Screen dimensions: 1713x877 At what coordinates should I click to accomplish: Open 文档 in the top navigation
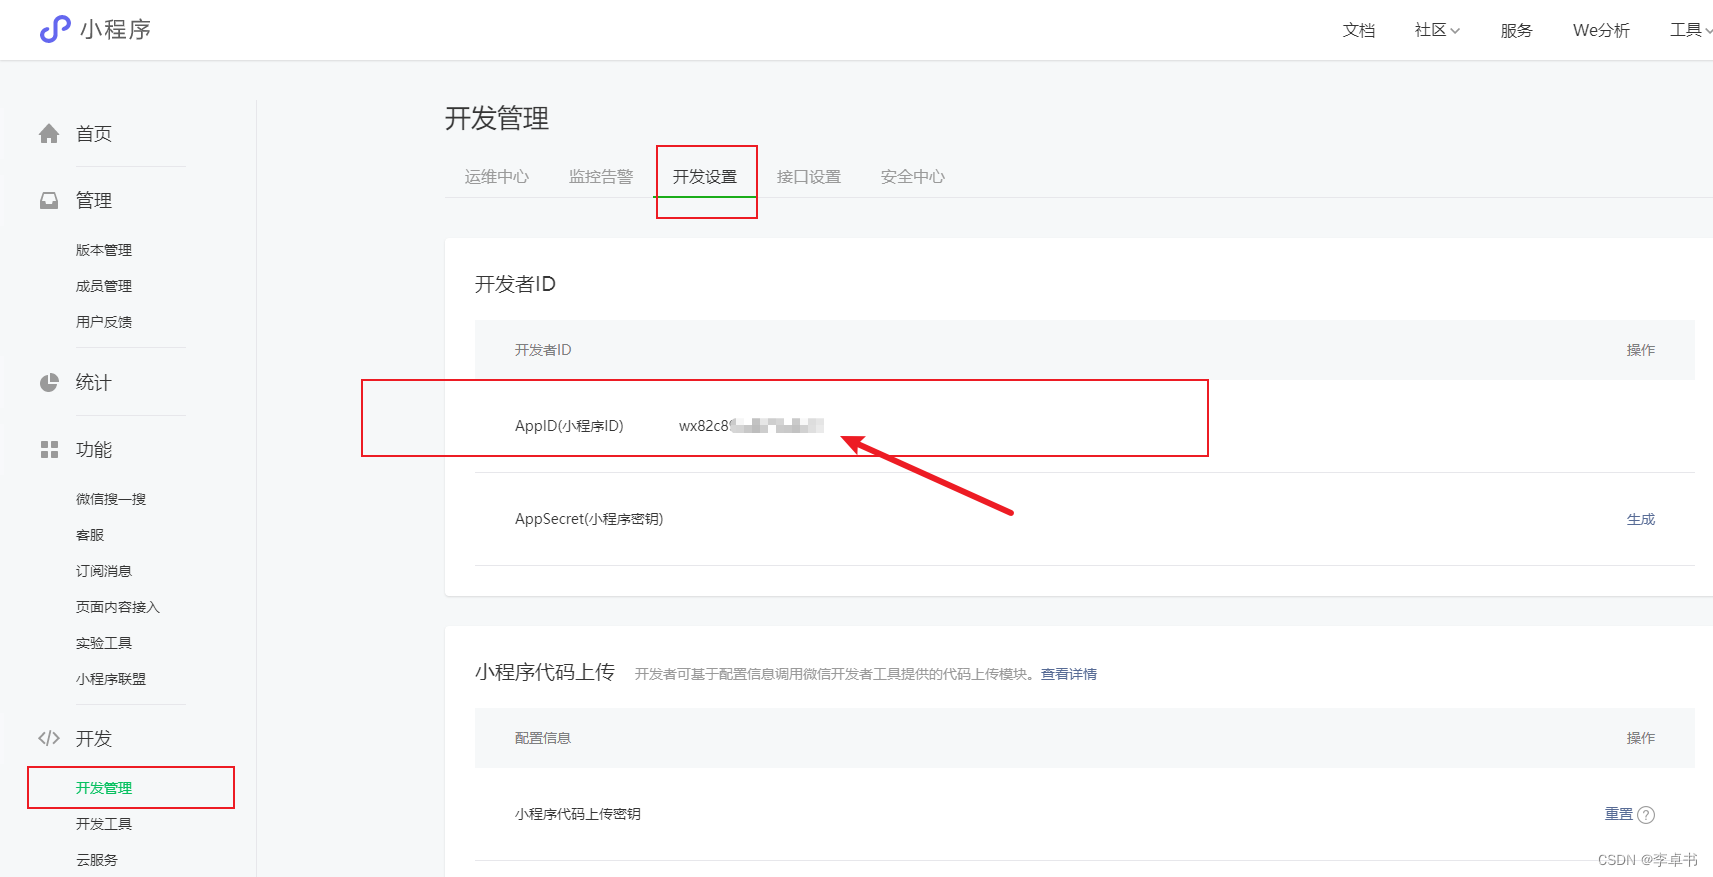click(1358, 30)
